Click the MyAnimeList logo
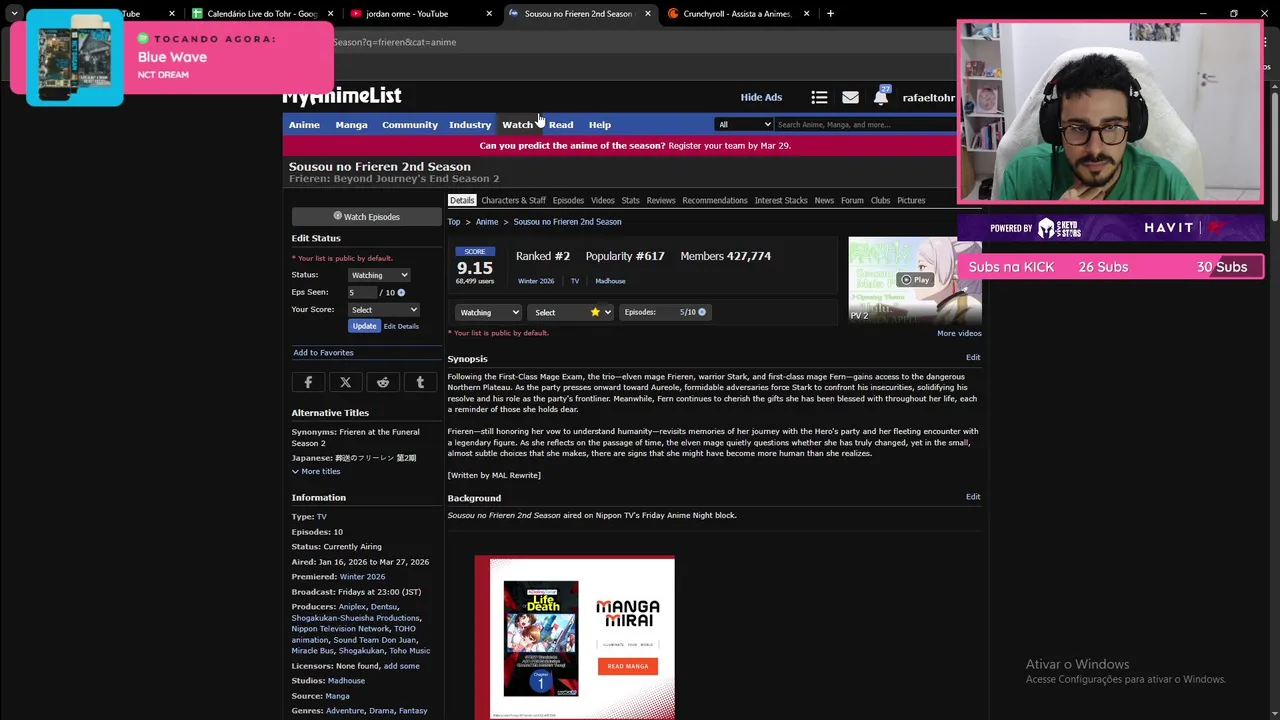Screen dimensions: 1280x720 (341, 96)
